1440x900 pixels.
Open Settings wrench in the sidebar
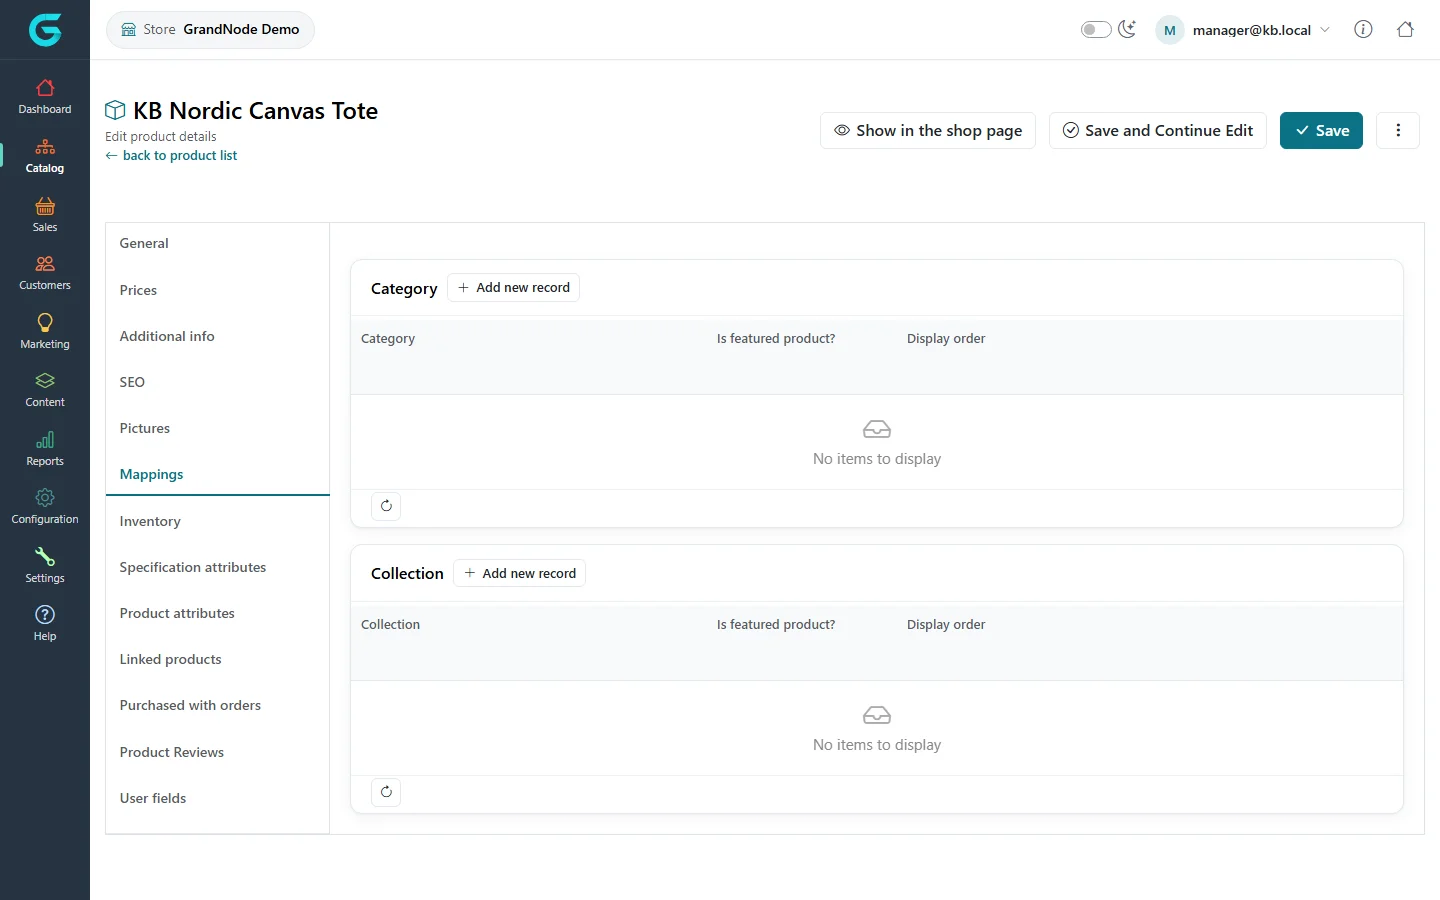pyautogui.click(x=45, y=566)
